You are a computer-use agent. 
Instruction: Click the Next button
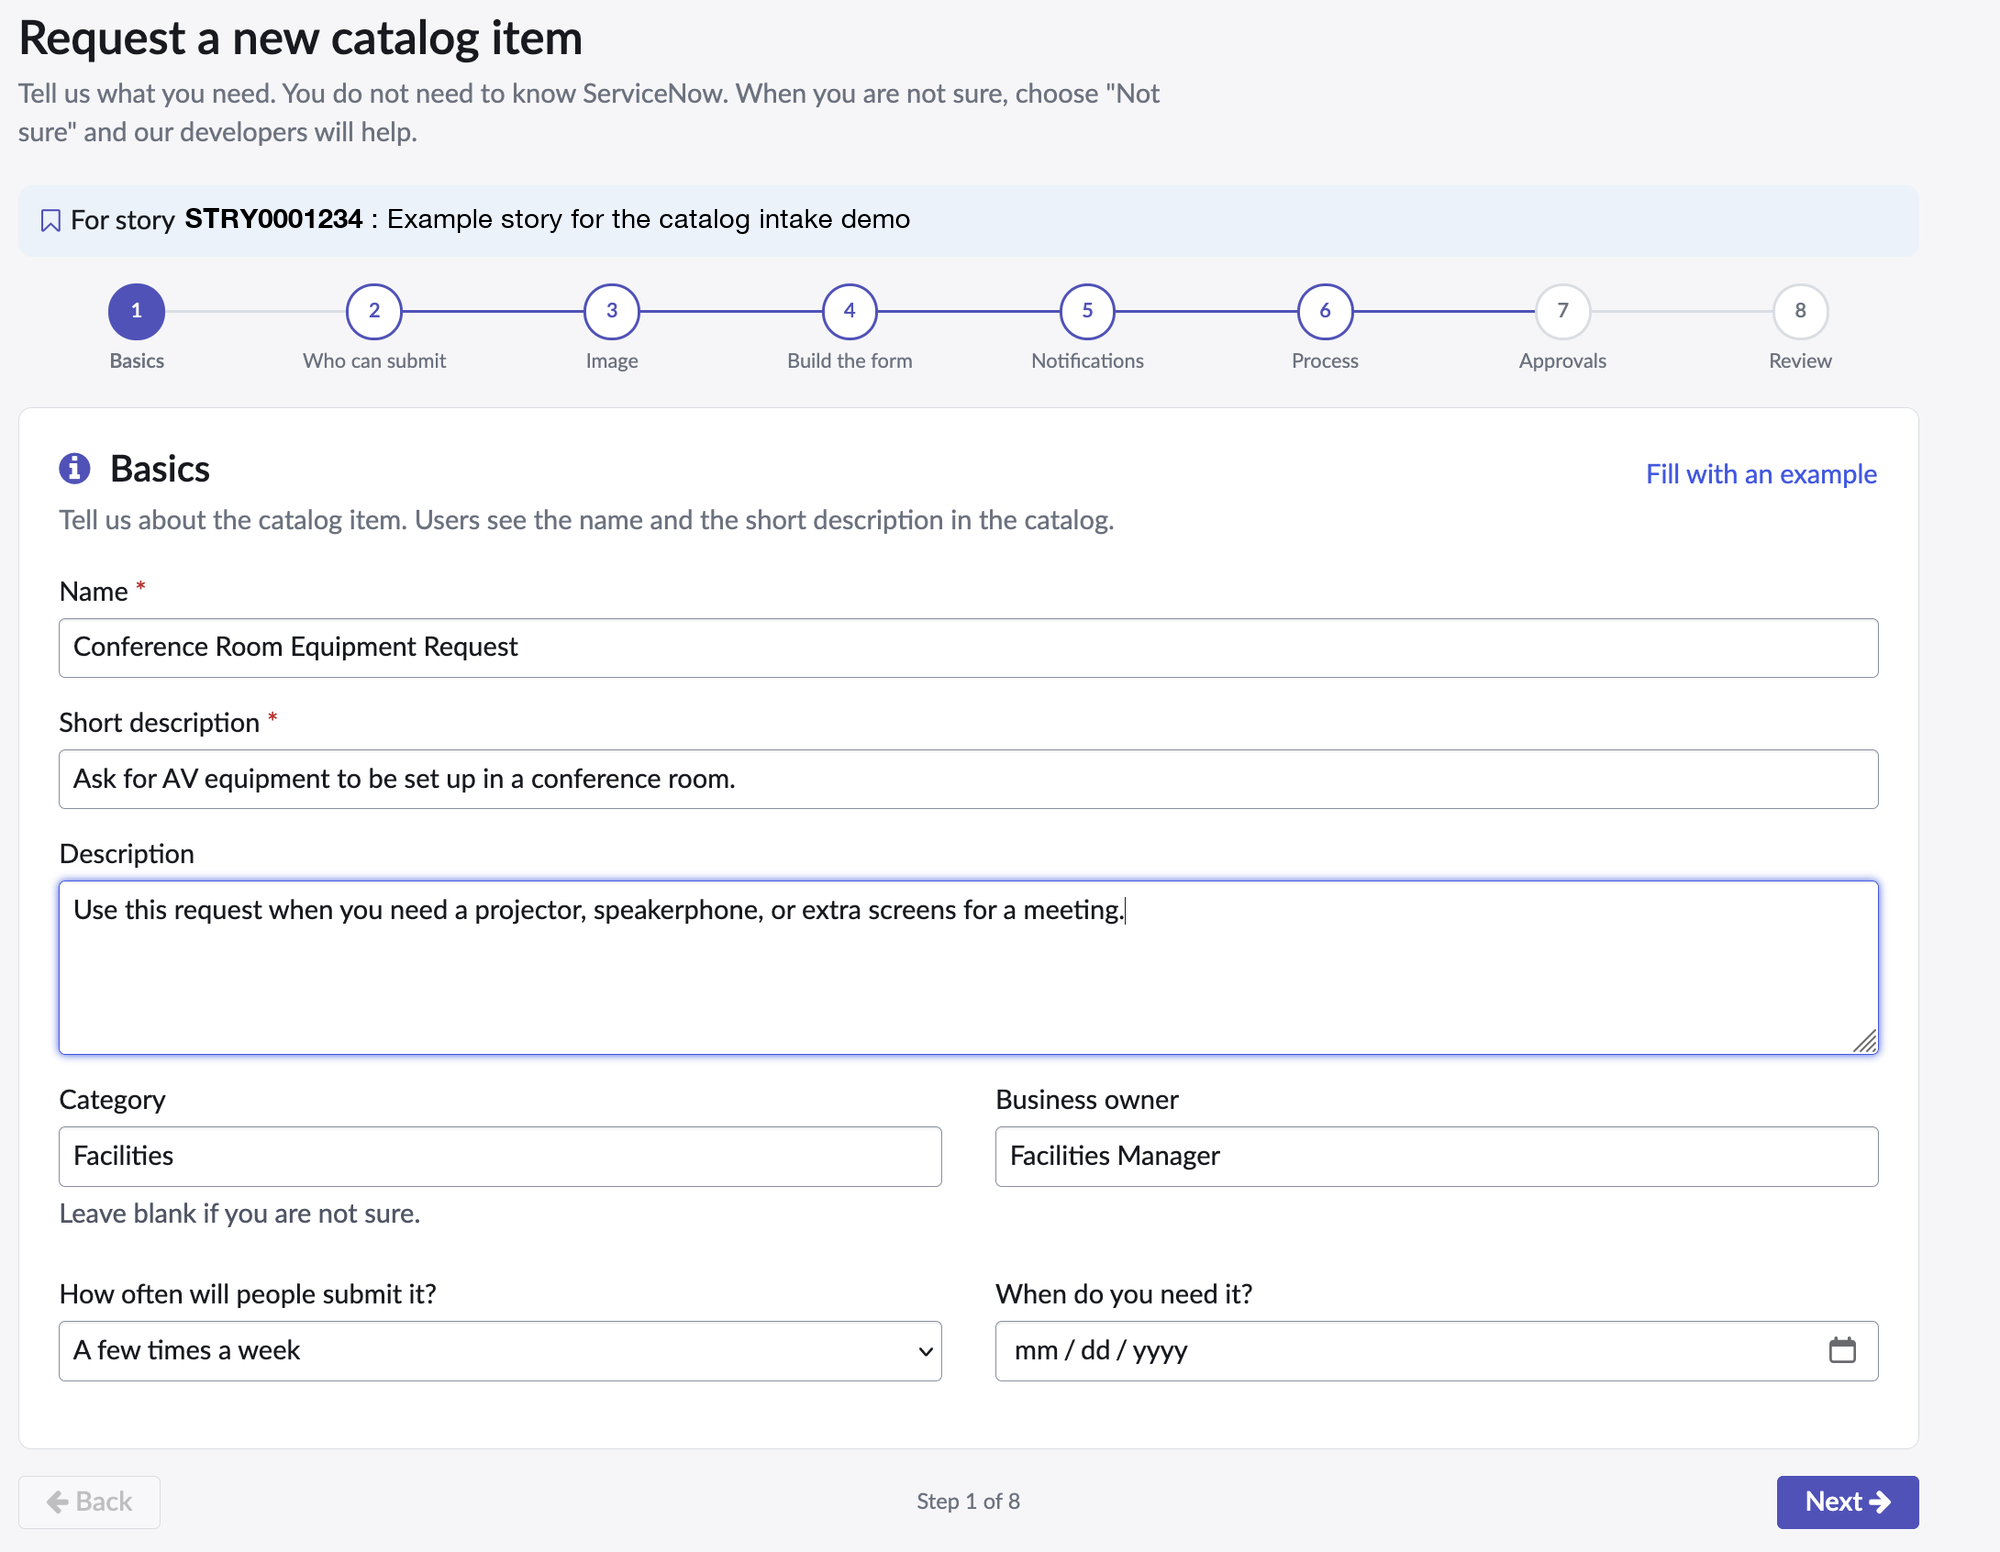(1847, 1502)
